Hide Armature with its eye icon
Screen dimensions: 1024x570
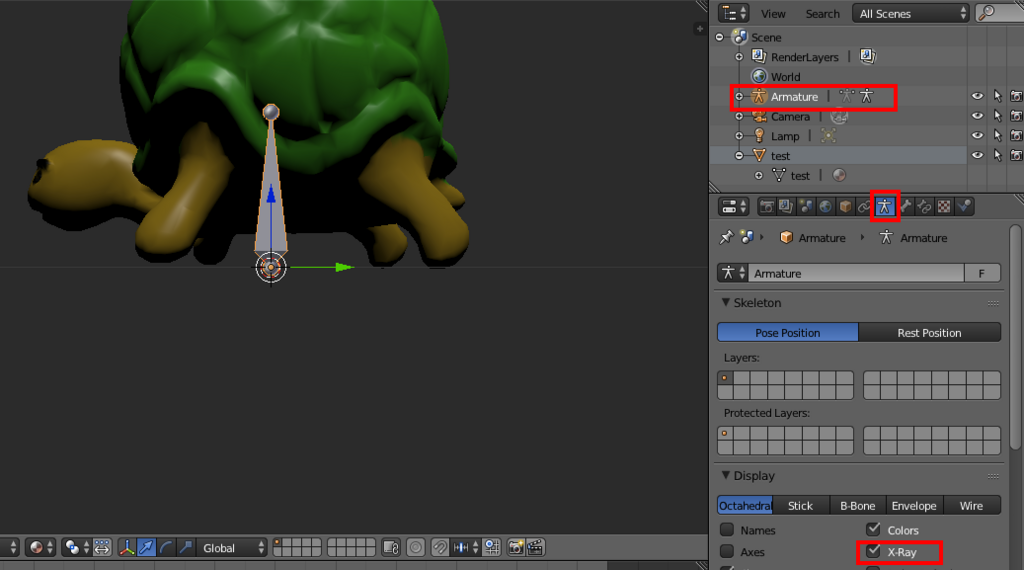[977, 96]
